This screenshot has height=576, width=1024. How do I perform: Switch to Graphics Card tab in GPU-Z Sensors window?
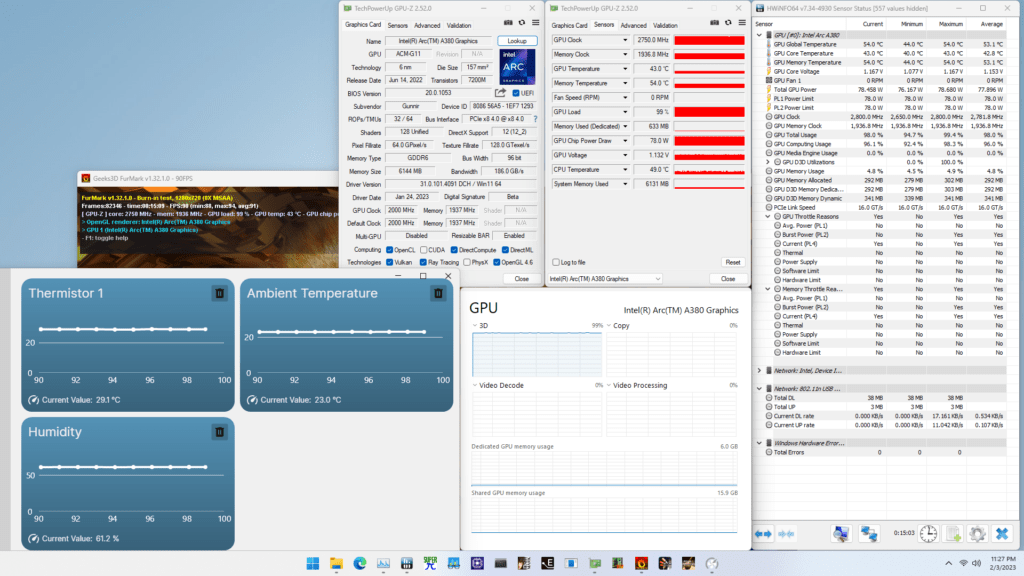[x=569, y=25]
